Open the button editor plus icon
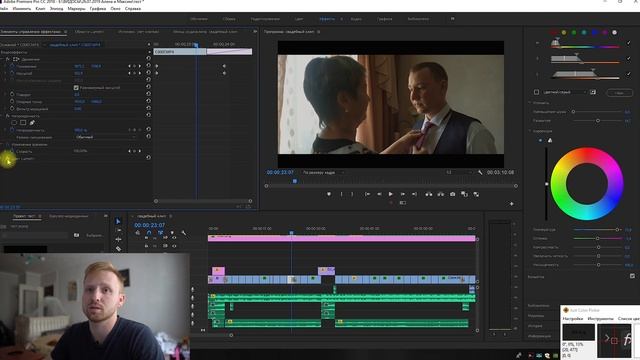The width and height of the screenshot is (640, 360). (x=511, y=203)
